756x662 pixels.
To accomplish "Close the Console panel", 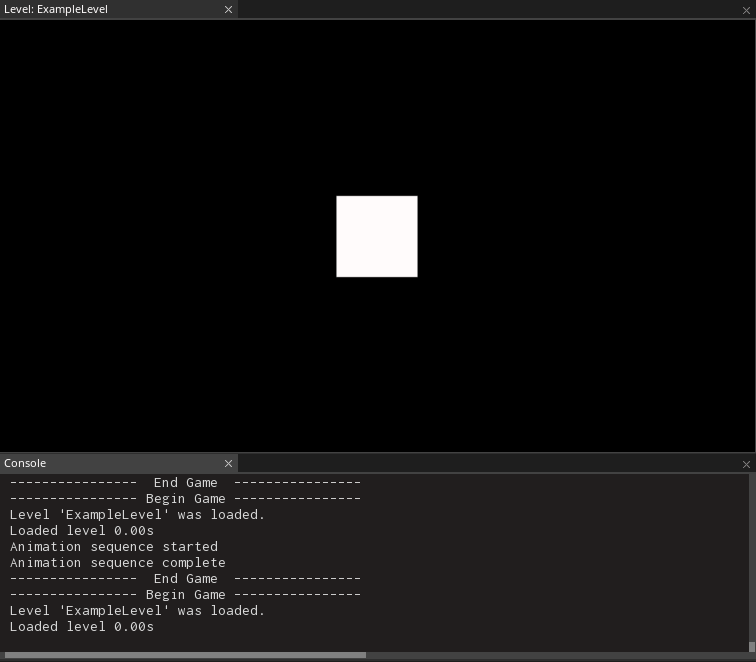I will pyautogui.click(x=746, y=464).
